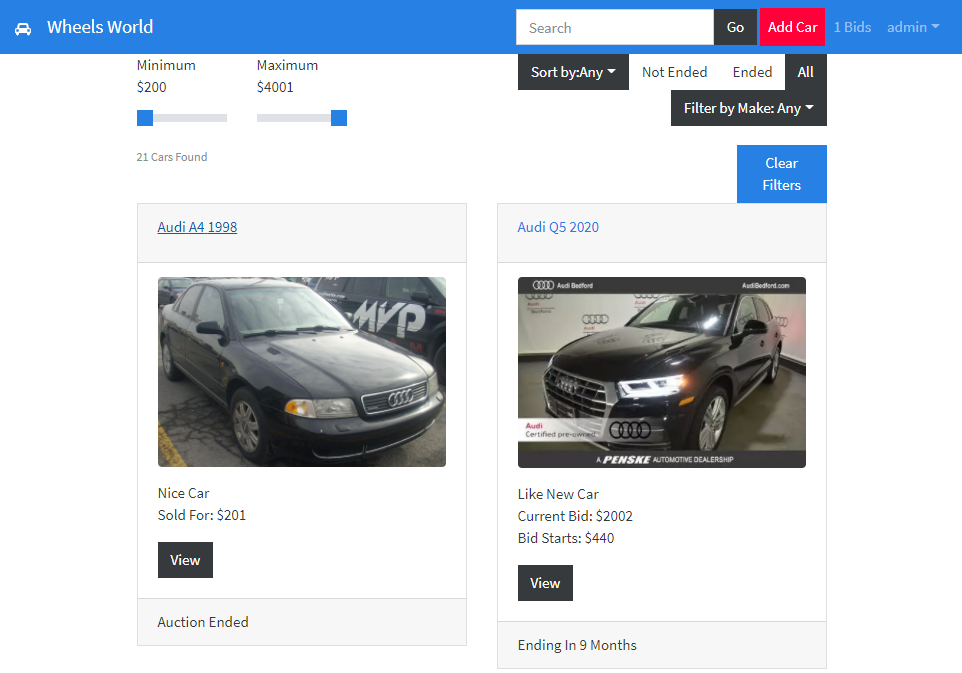Viewport: 962px width, 673px height.
Task: Open the Audi A4 1998 title link
Action: pos(197,227)
